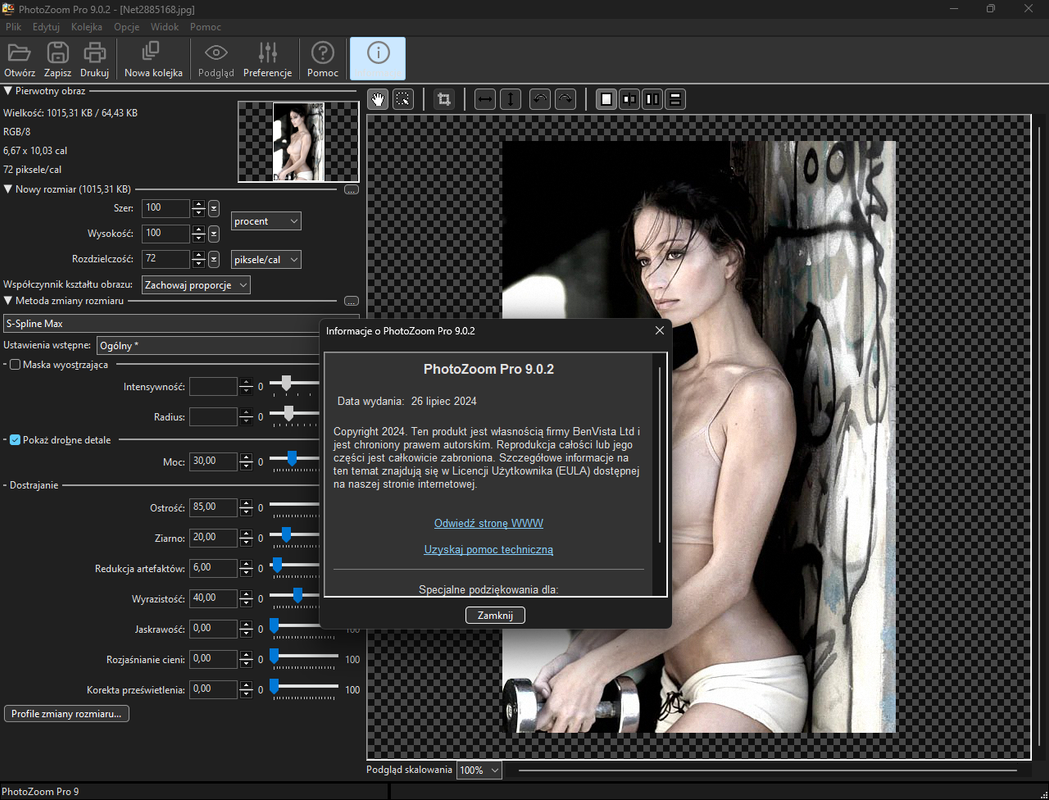Click PhotoZoom app icon in title bar
The height and width of the screenshot is (800, 1049).
coord(8,9)
